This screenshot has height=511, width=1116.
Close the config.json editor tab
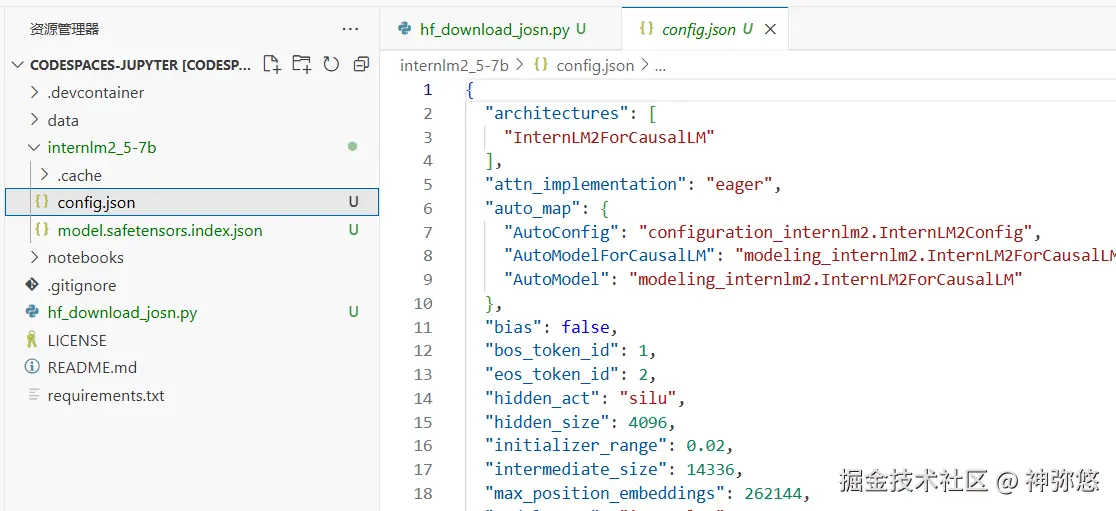point(770,29)
